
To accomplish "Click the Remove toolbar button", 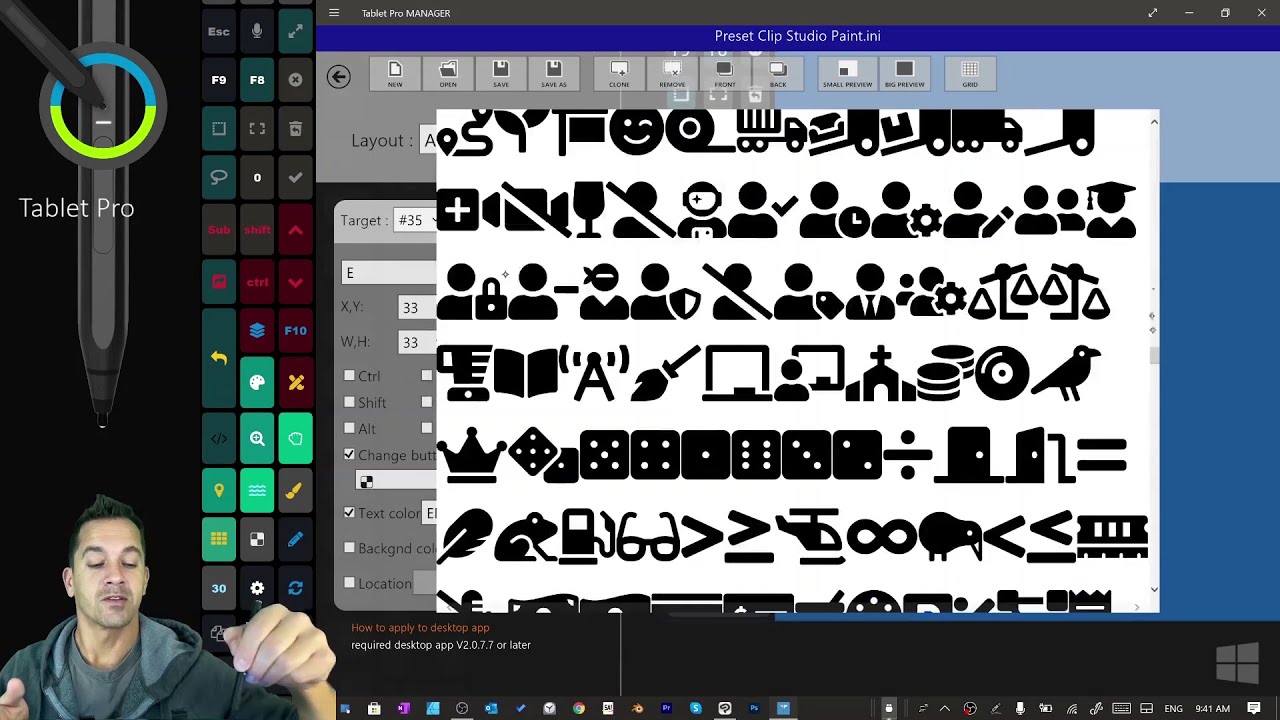I will pos(672,73).
